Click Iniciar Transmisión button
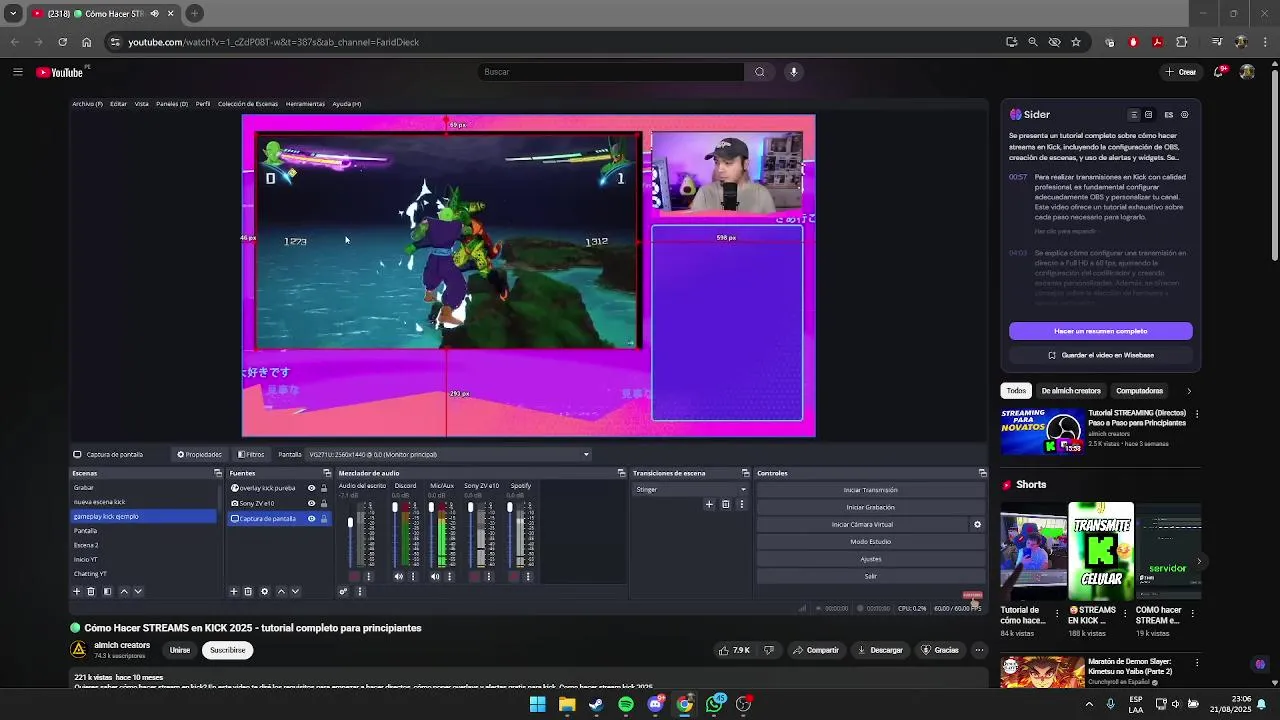Screen dimensions: 1280x720 click(x=871, y=490)
